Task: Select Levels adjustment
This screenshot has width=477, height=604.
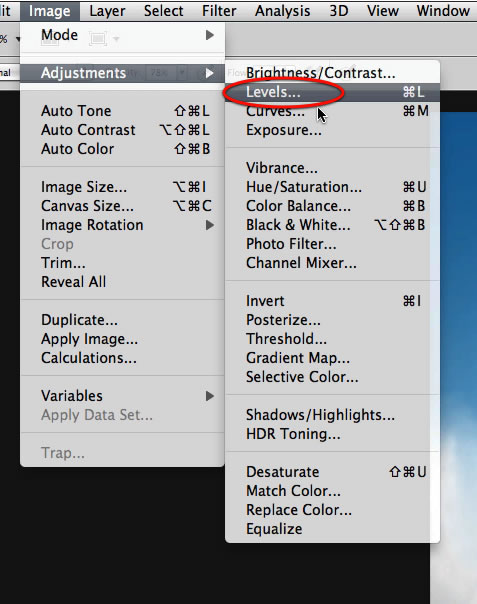Action: (x=333, y=92)
